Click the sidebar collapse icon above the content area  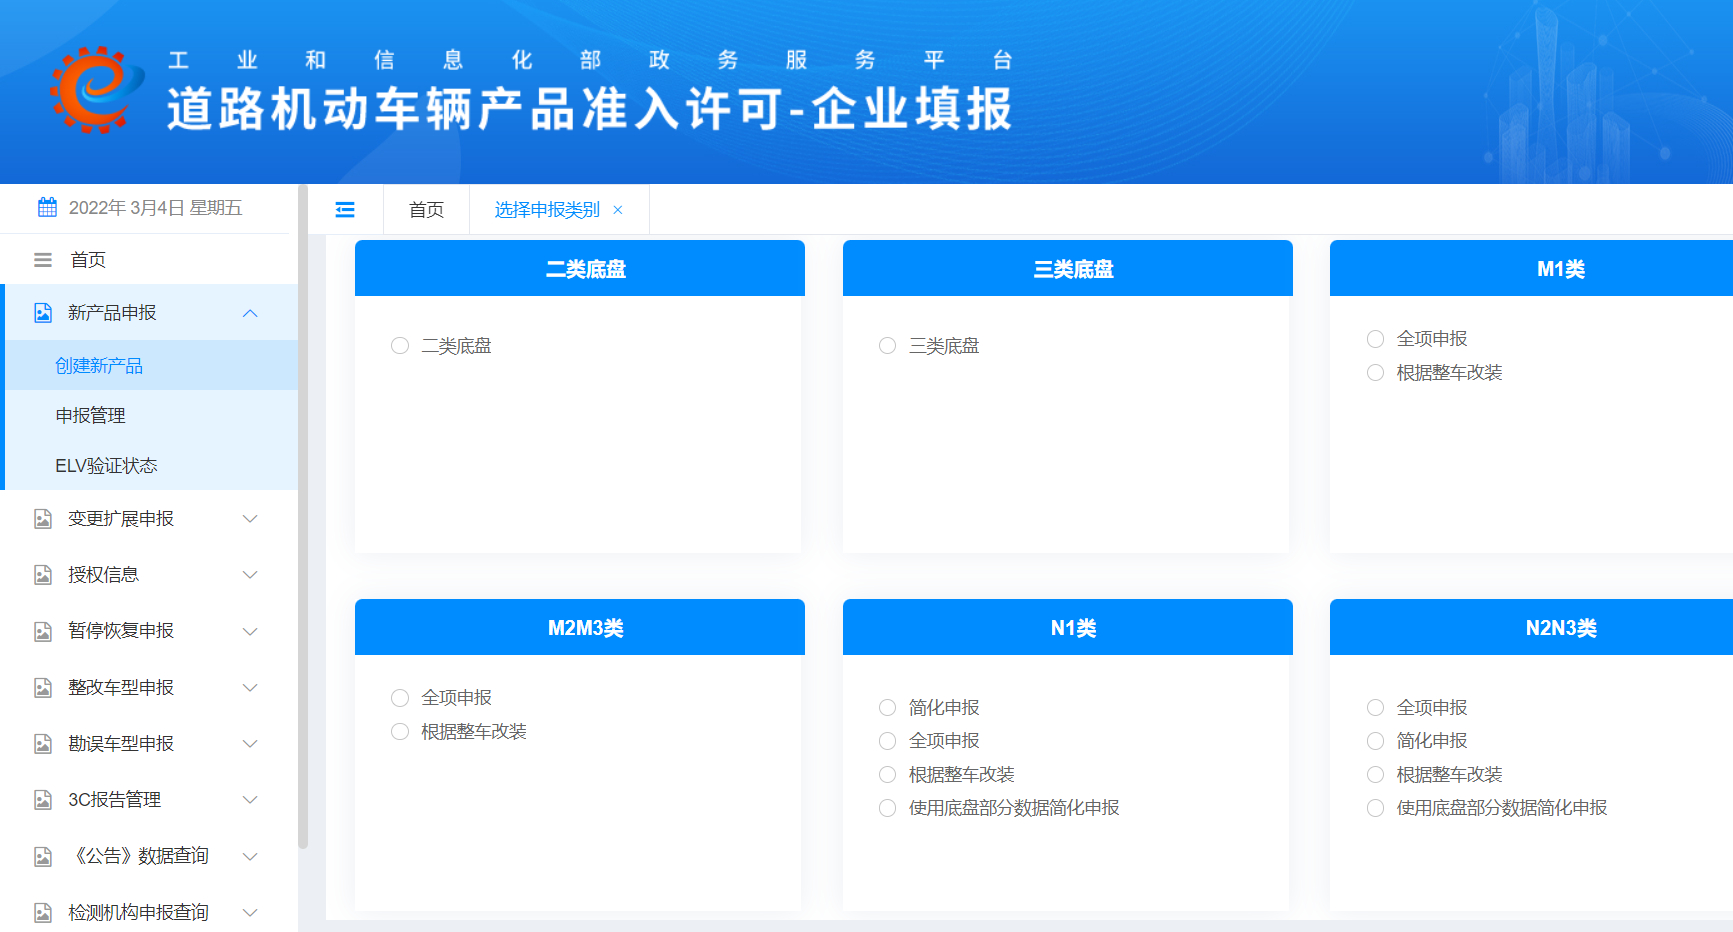(345, 209)
